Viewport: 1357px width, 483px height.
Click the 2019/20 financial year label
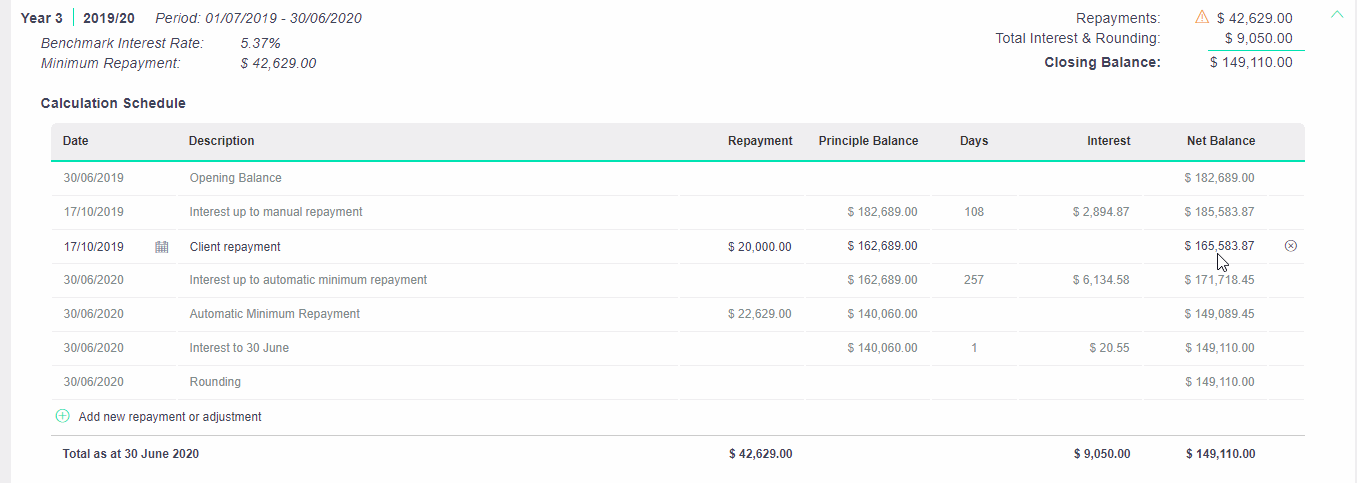110,18
